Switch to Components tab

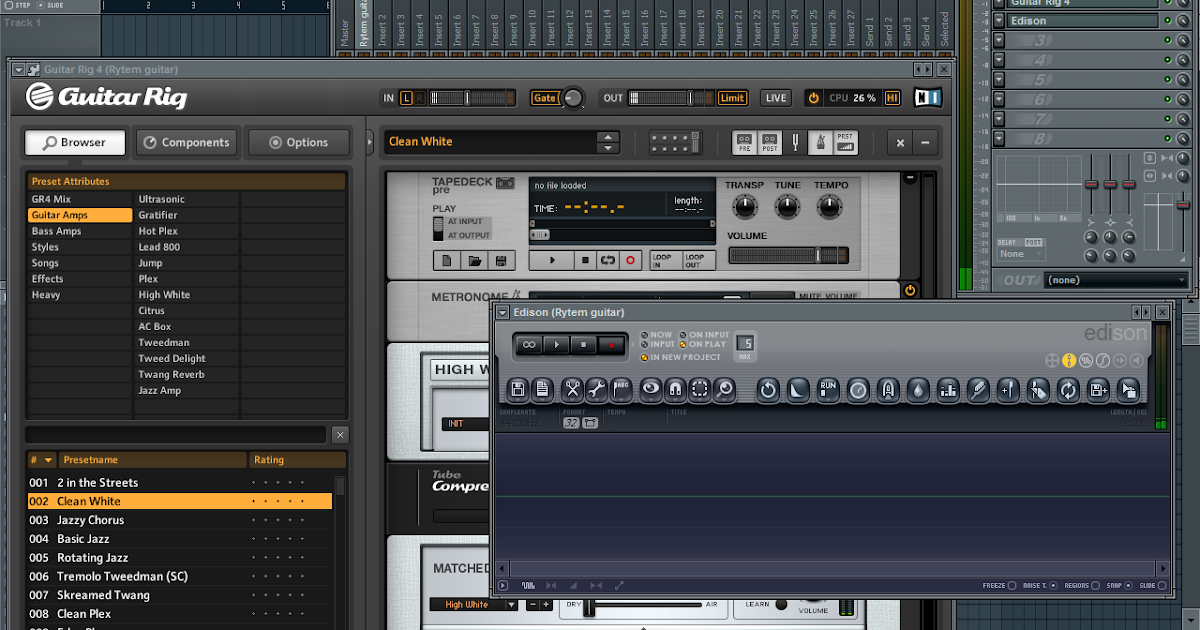click(x=187, y=142)
